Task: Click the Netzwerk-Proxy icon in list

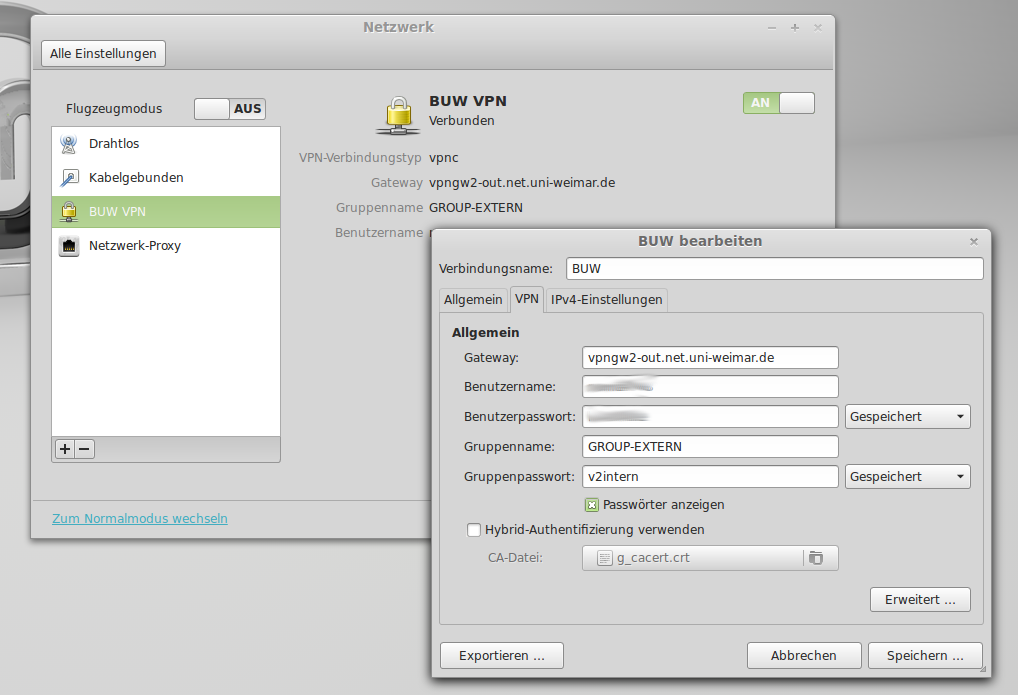Action: coord(69,246)
